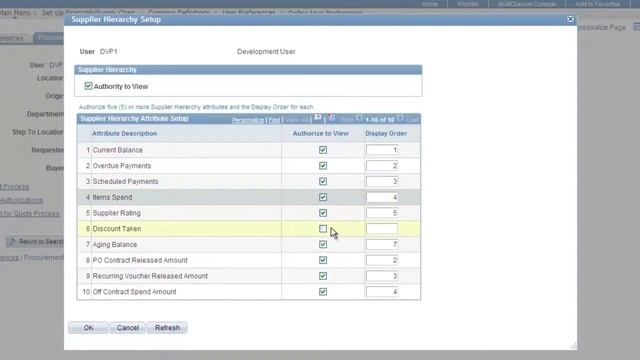This screenshot has width=640, height=360.
Task: Uncheck Authorize to View for Overdue Payments
Action: [323, 166]
